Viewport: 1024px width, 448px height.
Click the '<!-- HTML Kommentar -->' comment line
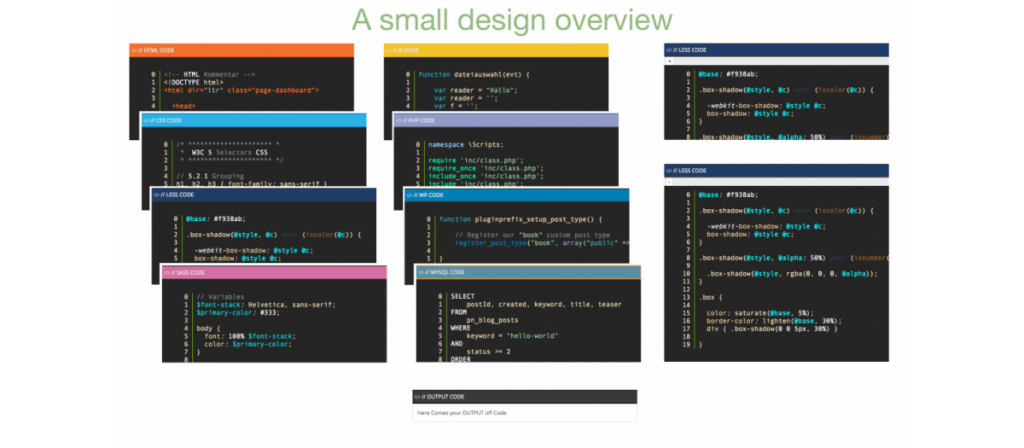pos(210,74)
